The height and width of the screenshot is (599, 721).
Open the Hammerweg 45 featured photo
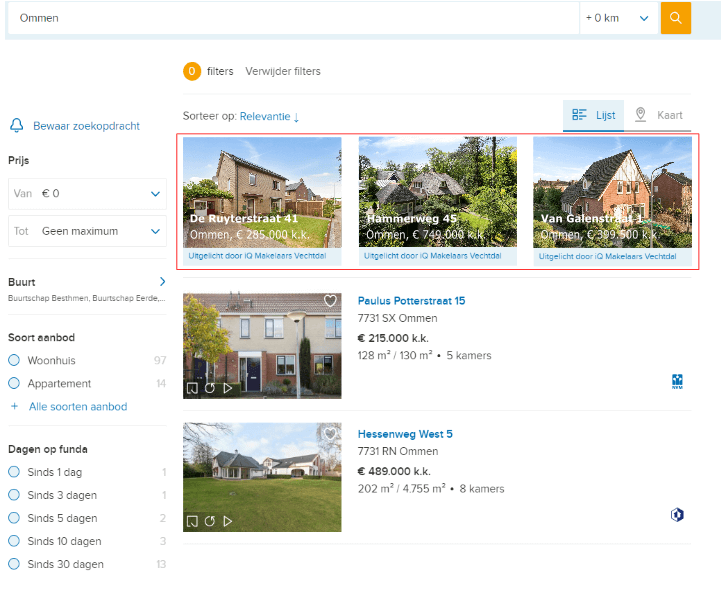pos(438,192)
